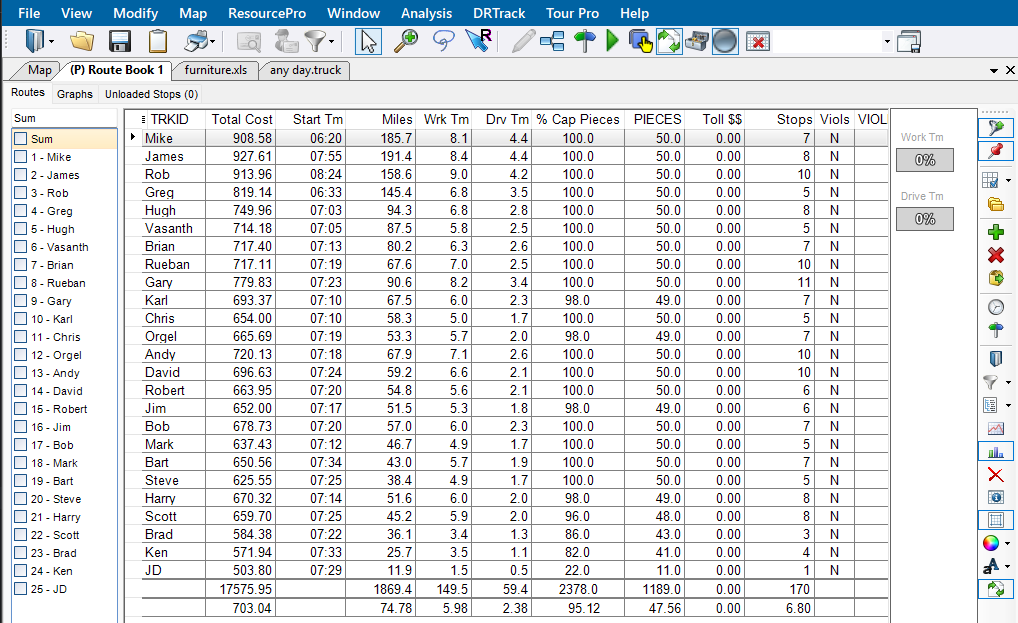Check the 25 - JD route checkbox
The width and height of the screenshot is (1018, 623).
[x=20, y=589]
